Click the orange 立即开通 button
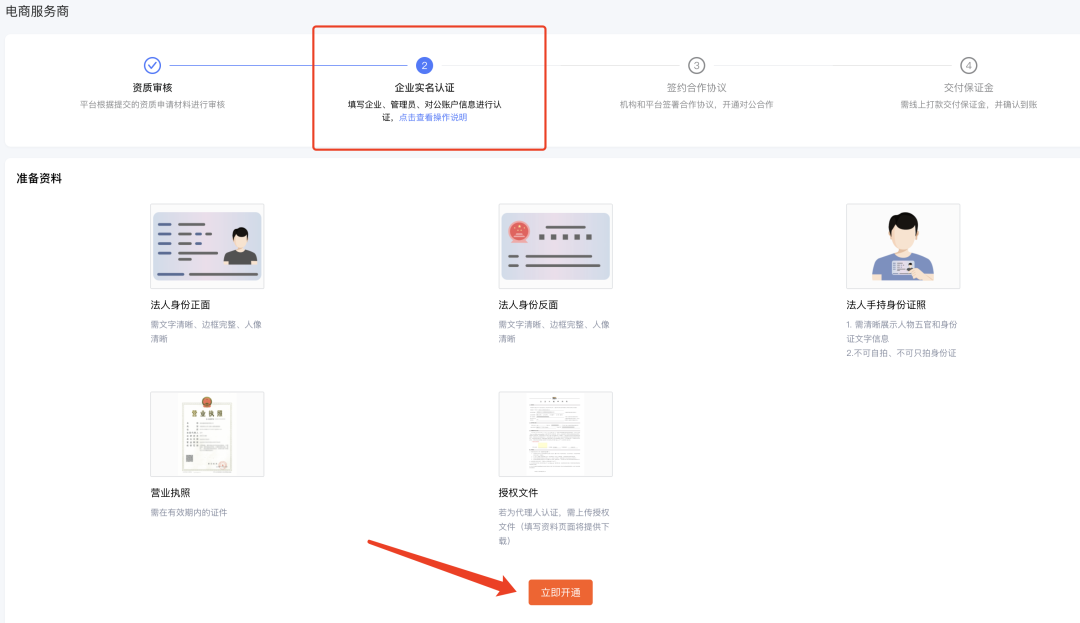The height and width of the screenshot is (623, 1080). point(560,592)
